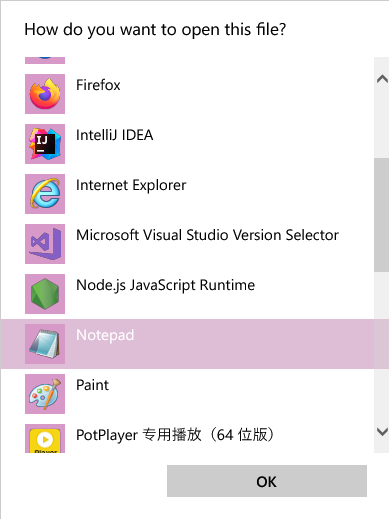The height and width of the screenshot is (519, 389).
Task: Open file with Firefox label
Action: coord(98,85)
